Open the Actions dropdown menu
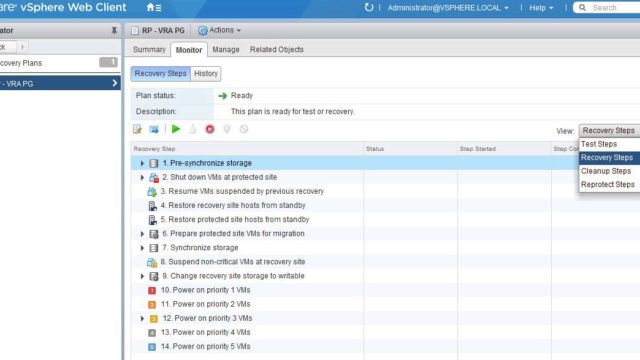 [x=219, y=30]
